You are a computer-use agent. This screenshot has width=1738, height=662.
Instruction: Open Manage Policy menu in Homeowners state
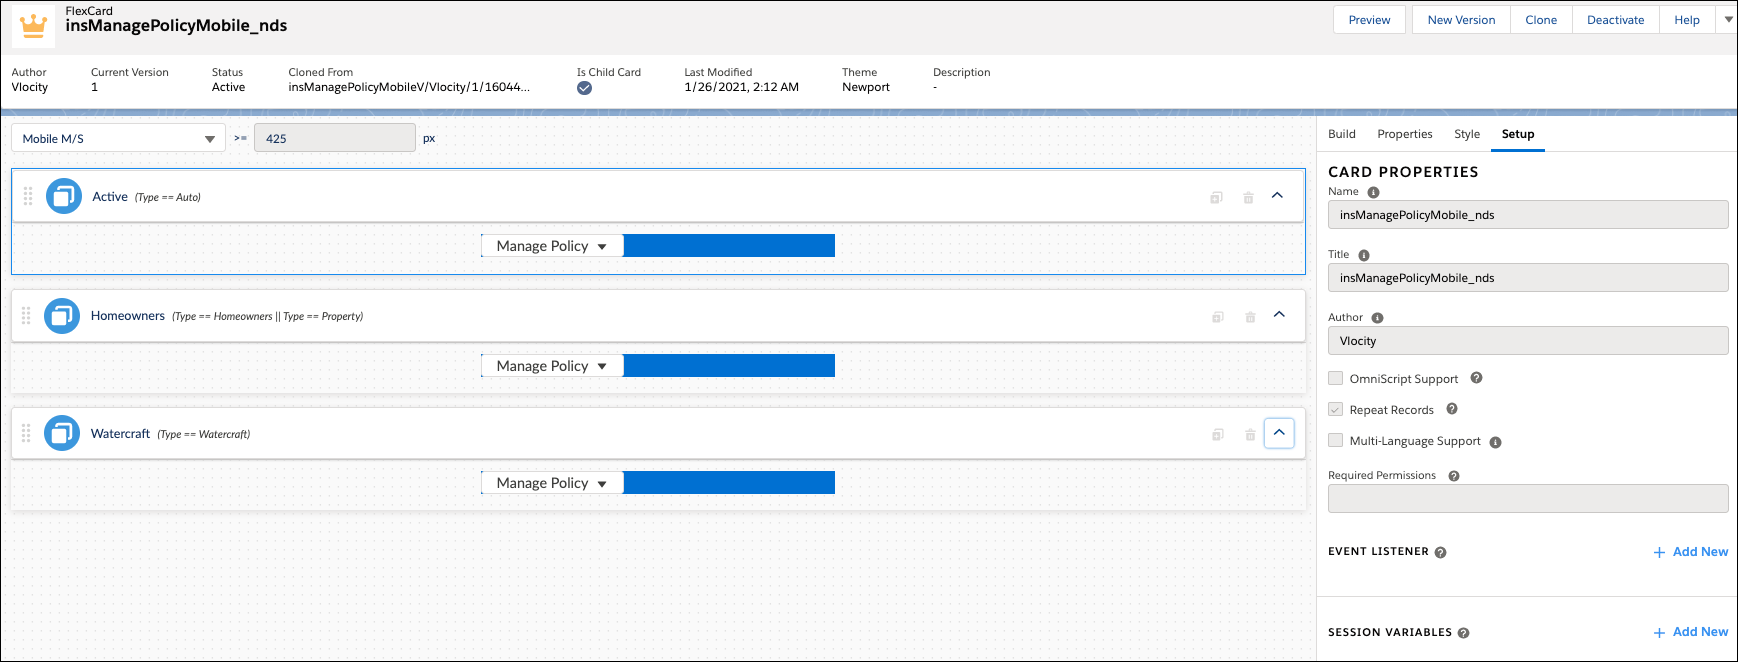click(552, 366)
